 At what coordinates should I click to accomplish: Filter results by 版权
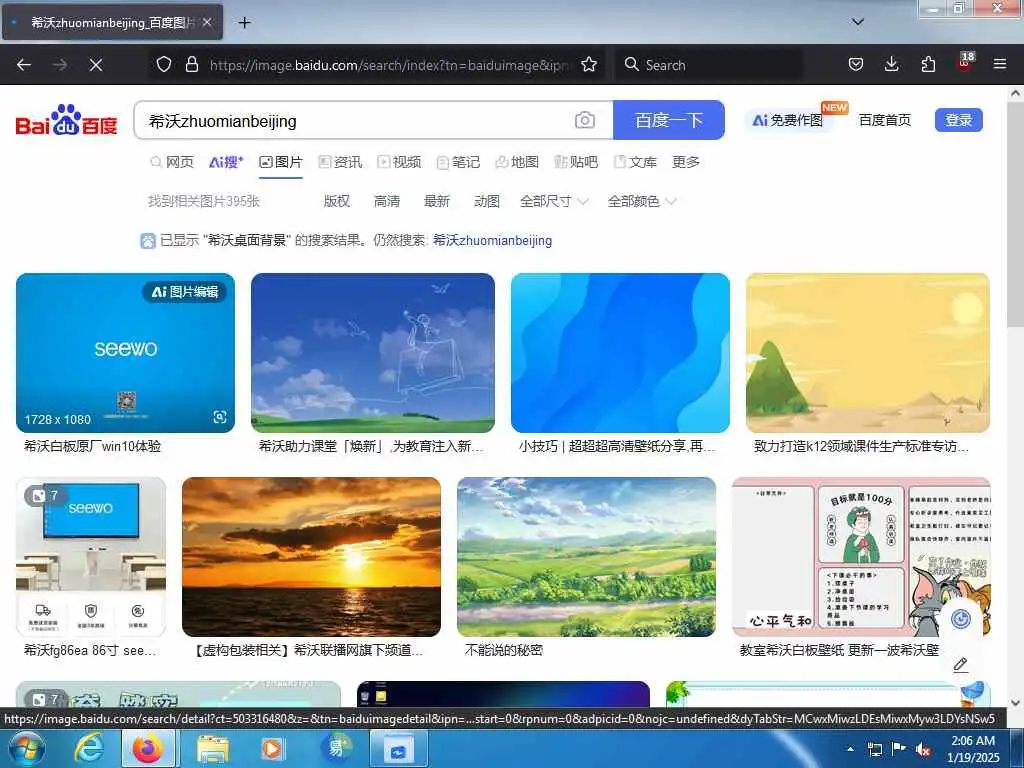click(x=337, y=201)
